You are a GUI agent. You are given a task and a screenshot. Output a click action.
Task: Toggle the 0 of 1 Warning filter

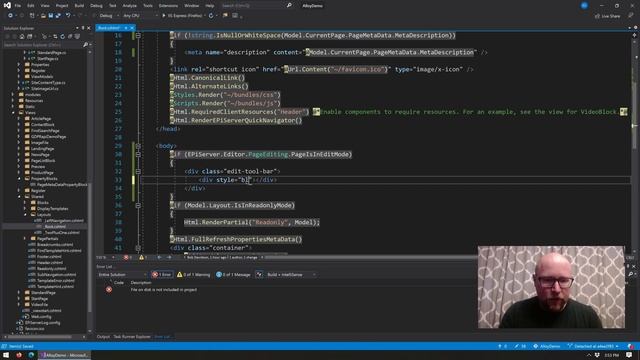tap(193, 275)
